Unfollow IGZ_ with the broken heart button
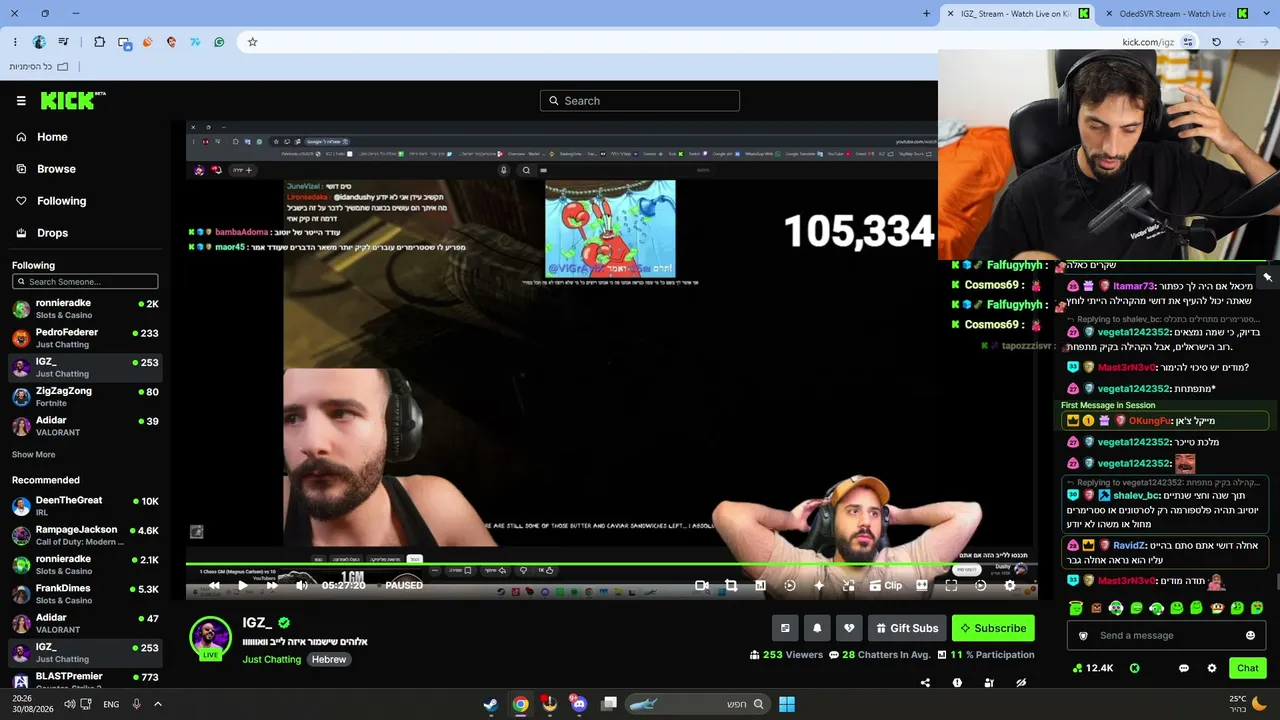Viewport: 1280px width, 720px height. [x=849, y=628]
